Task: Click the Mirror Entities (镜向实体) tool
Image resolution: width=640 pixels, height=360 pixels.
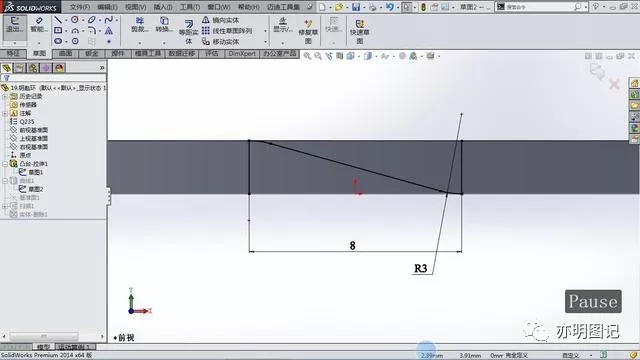Action: 221,20
